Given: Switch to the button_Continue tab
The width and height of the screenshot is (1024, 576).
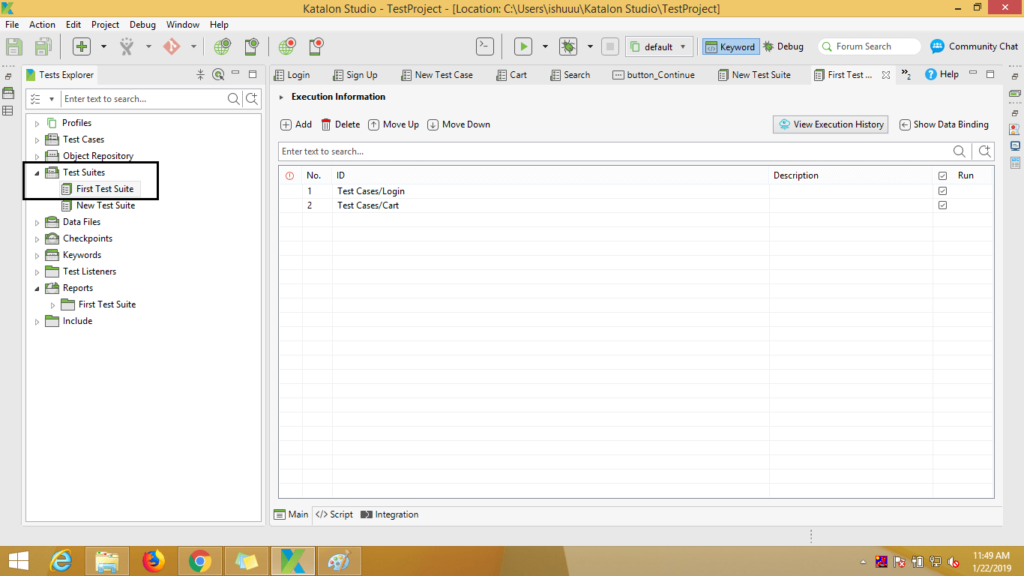Looking at the screenshot, I should [x=654, y=74].
